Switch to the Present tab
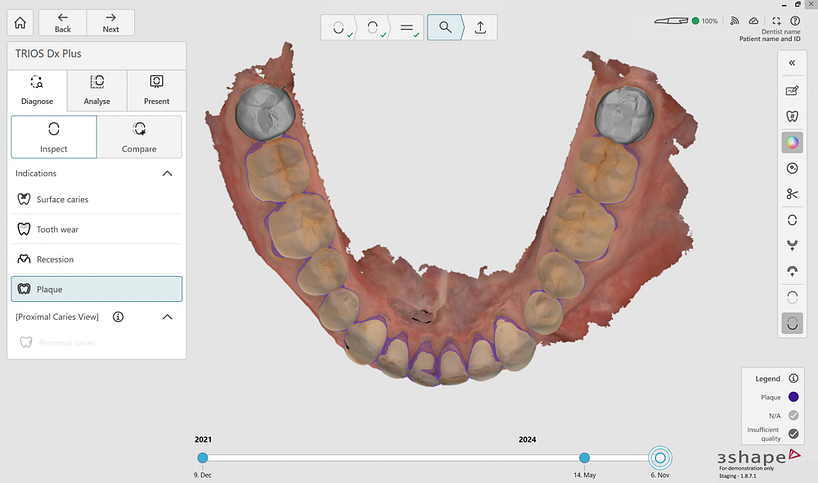This screenshot has width=818, height=483. point(156,90)
